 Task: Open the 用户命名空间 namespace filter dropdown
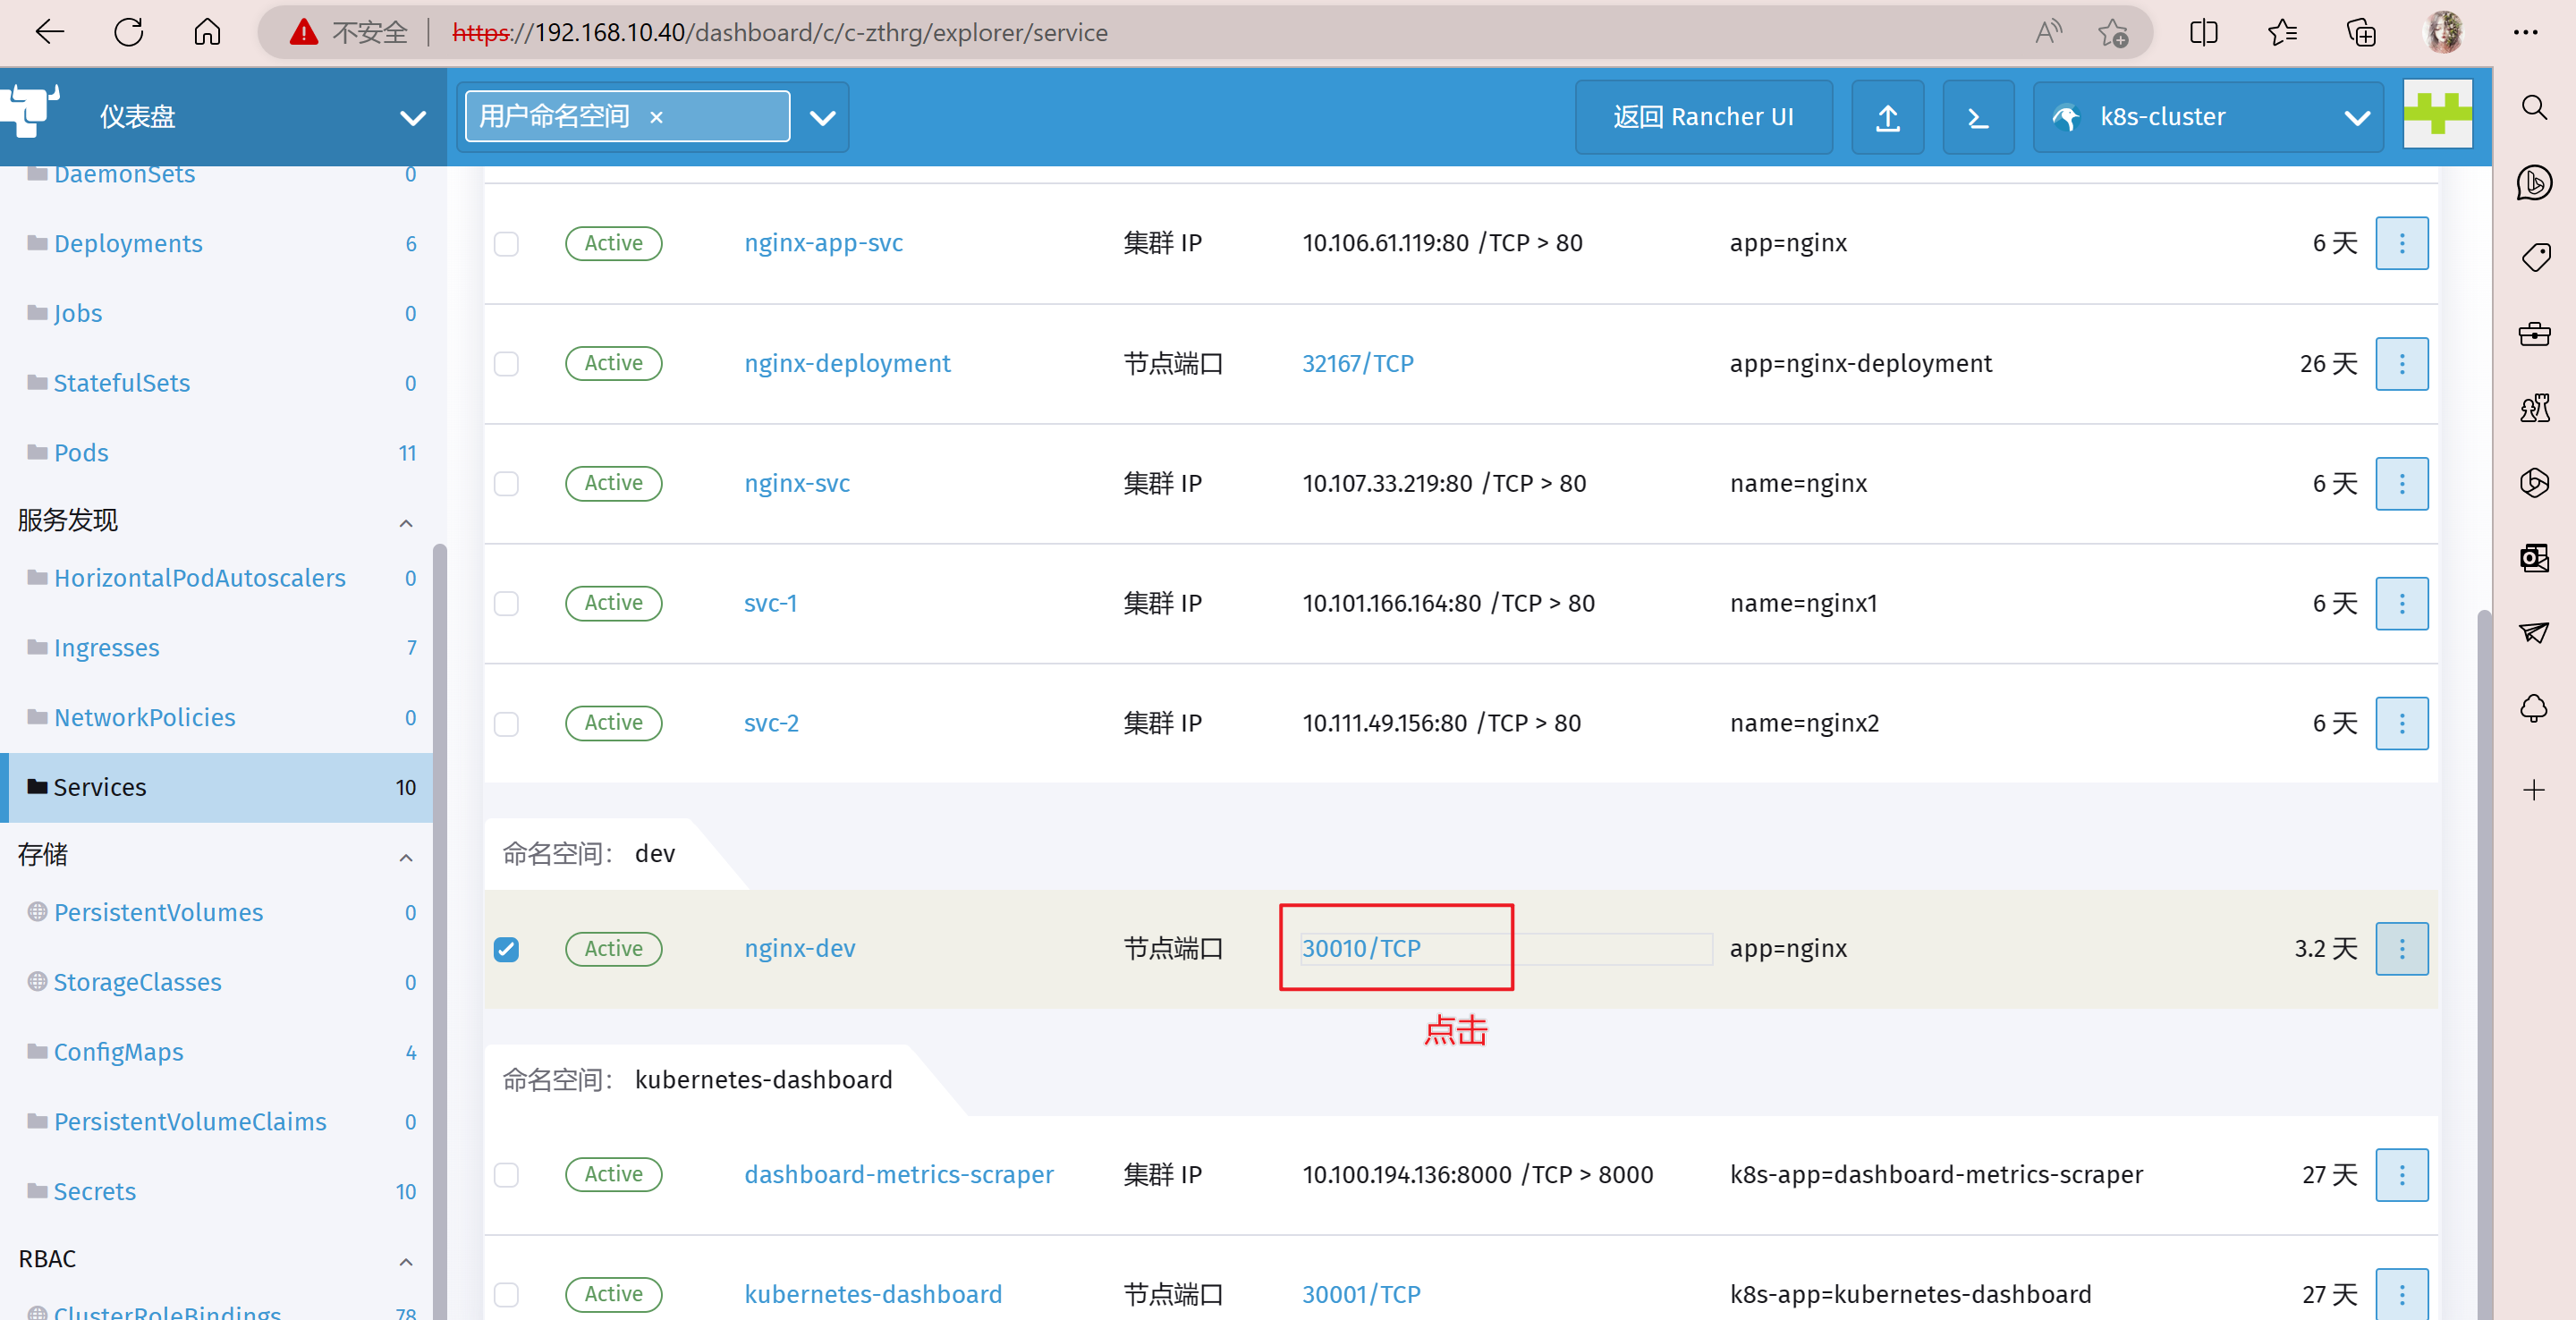click(x=825, y=114)
